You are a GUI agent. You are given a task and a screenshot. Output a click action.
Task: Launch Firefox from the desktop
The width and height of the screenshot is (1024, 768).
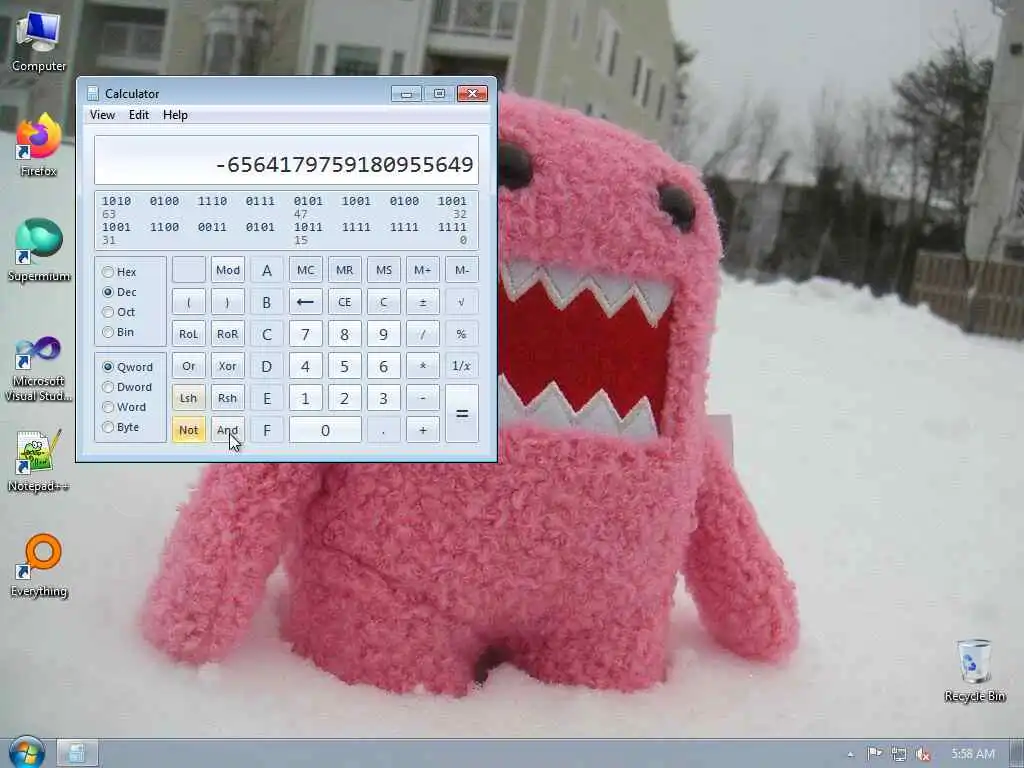pyautogui.click(x=39, y=146)
